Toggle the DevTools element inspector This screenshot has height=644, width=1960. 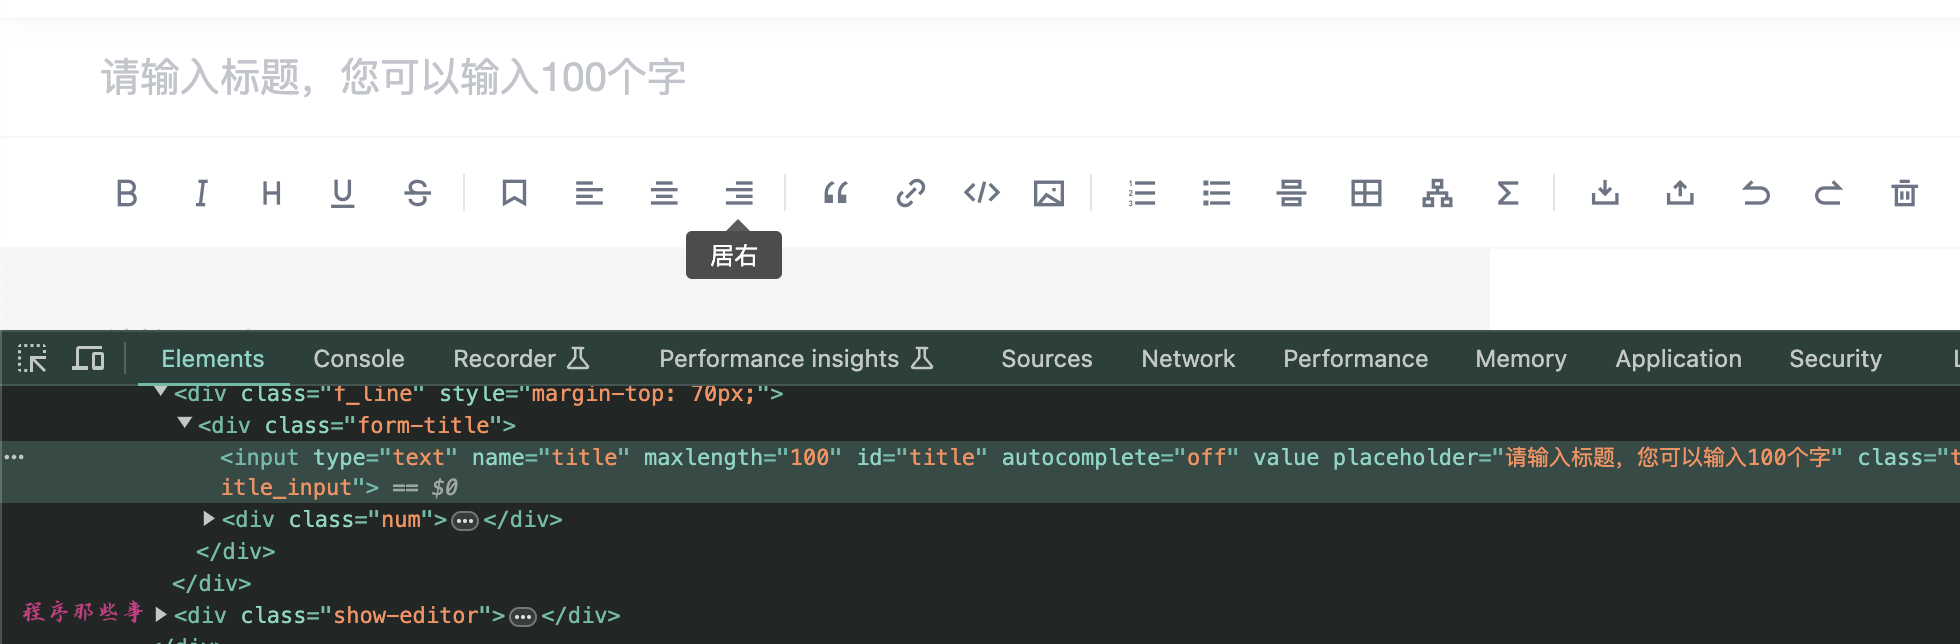pos(32,358)
